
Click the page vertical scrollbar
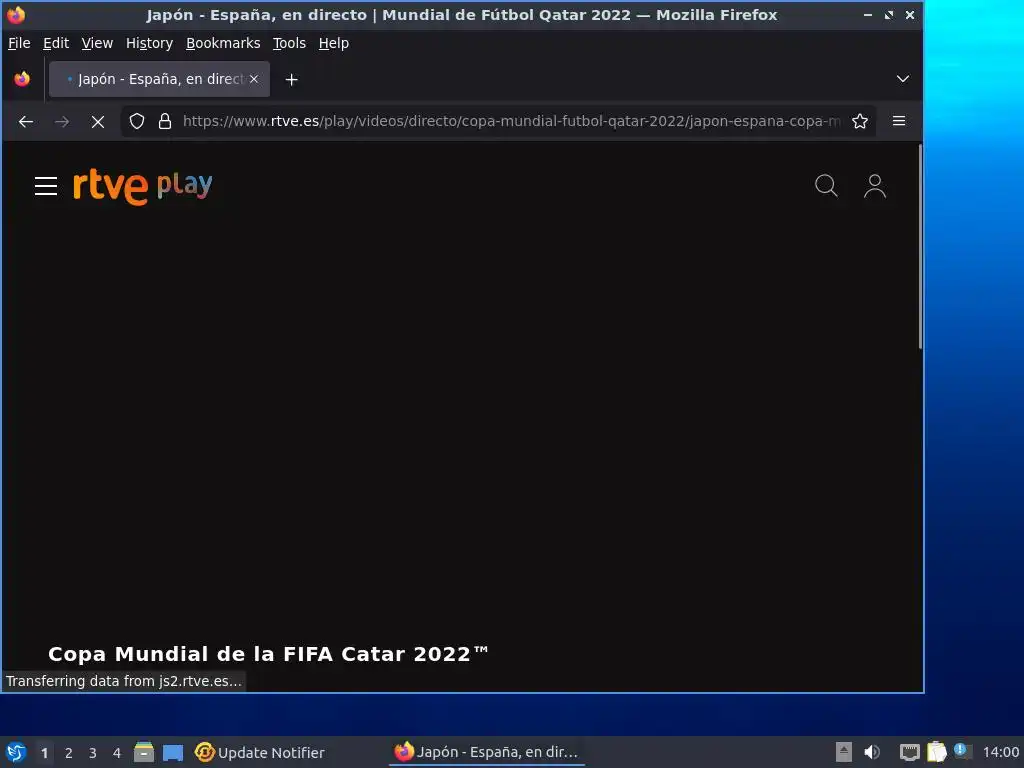tap(920, 247)
